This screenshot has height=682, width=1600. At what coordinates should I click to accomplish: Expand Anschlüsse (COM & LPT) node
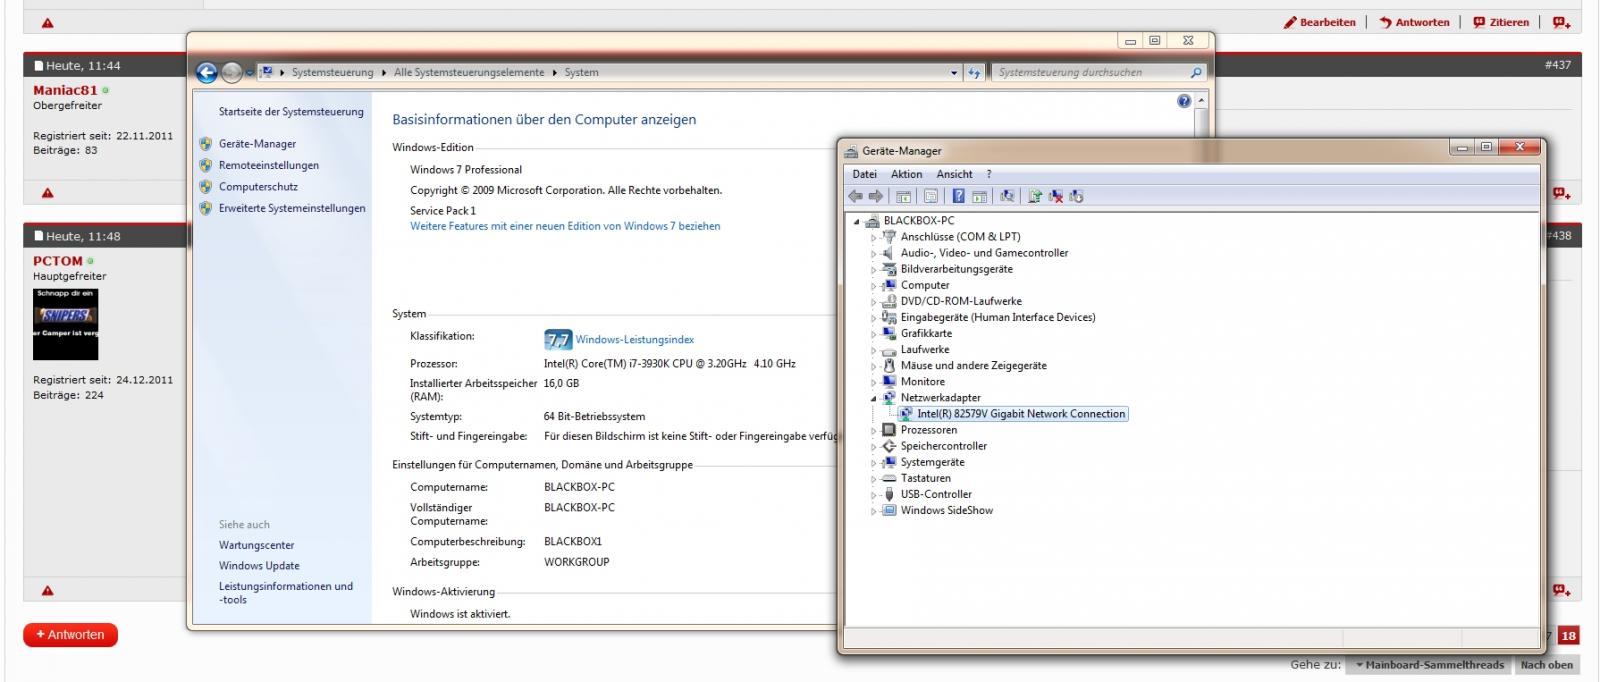click(873, 238)
